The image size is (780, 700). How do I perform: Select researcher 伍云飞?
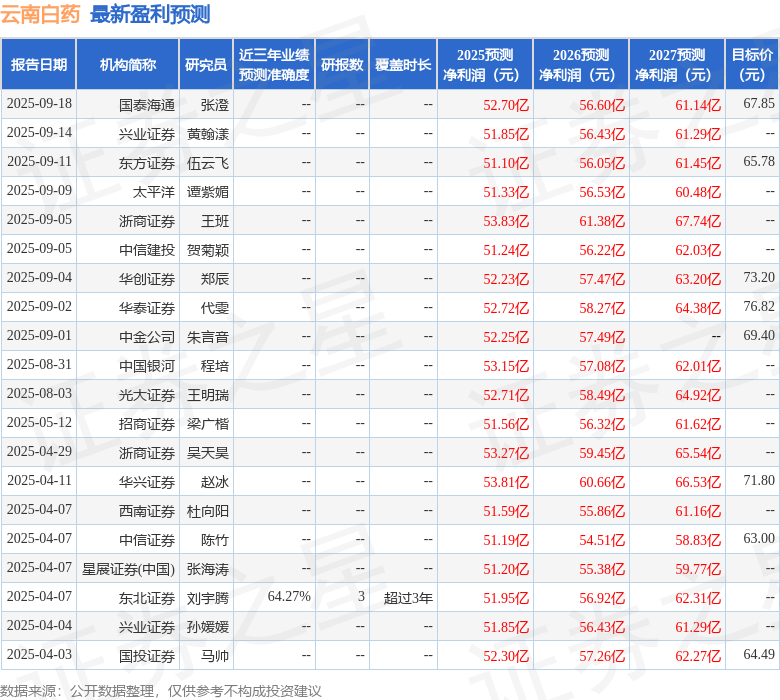(x=208, y=163)
